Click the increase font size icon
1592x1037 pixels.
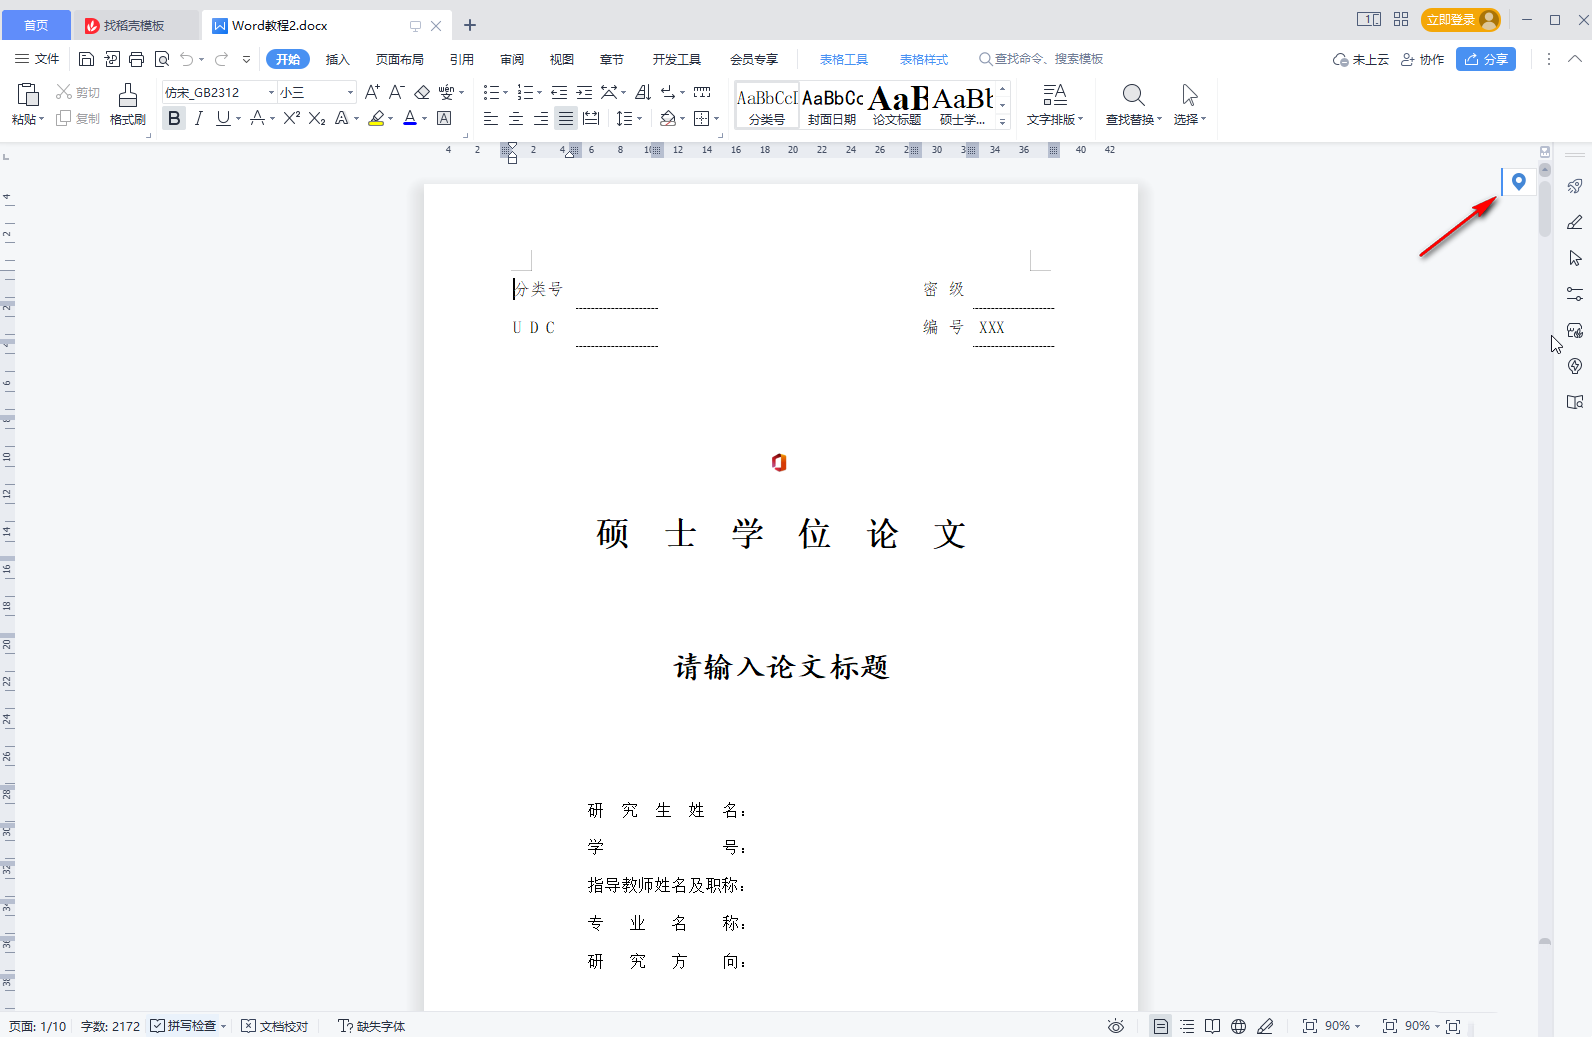coord(372,92)
